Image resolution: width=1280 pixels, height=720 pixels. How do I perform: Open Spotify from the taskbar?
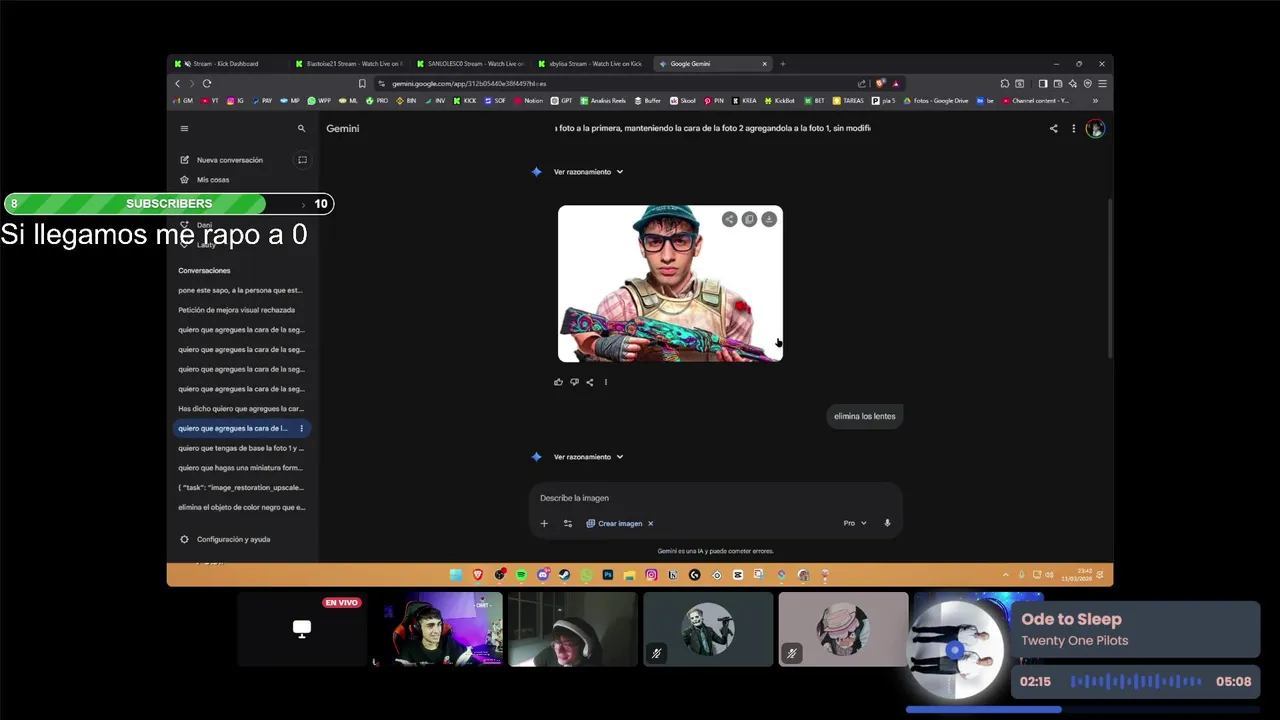point(521,575)
